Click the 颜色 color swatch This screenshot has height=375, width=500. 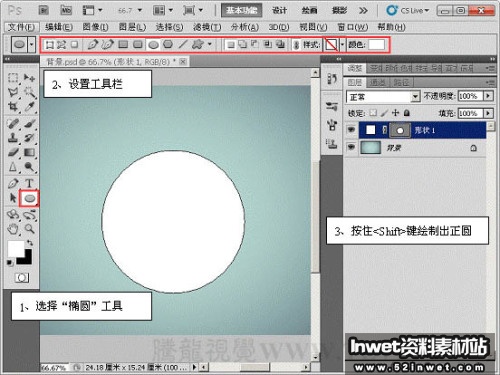pos(376,44)
